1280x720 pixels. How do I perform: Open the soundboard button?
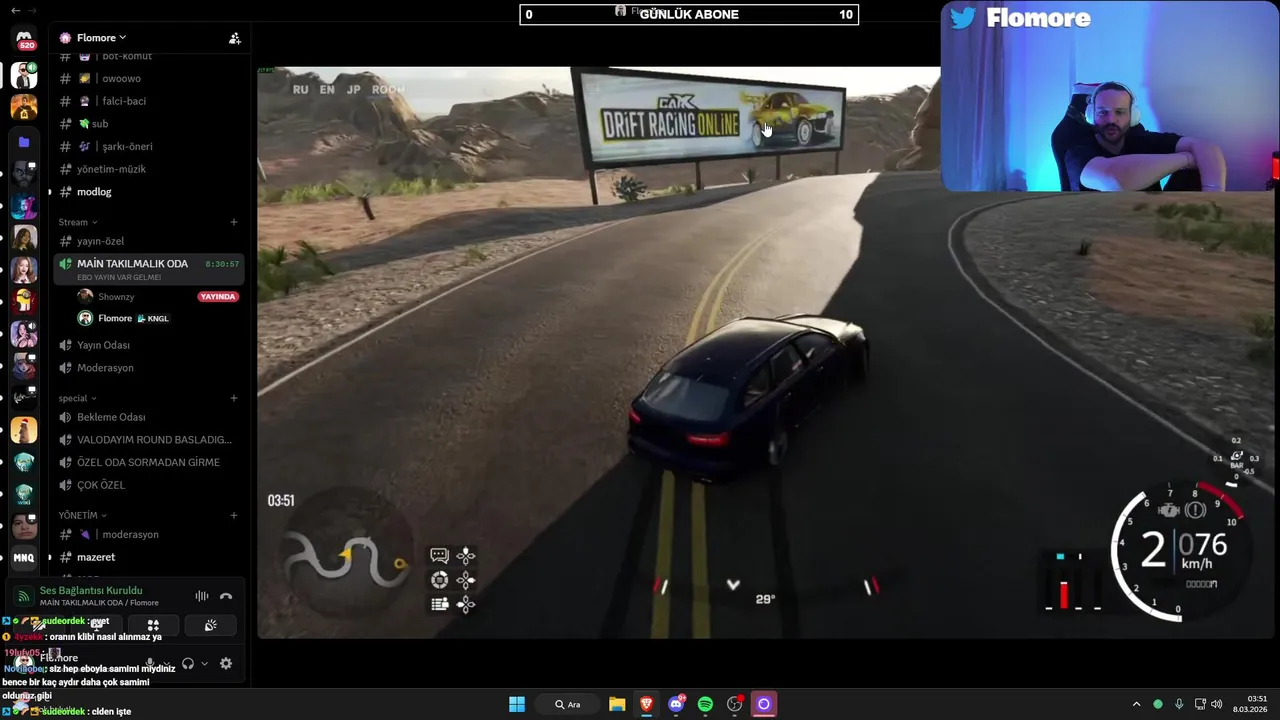click(210, 625)
